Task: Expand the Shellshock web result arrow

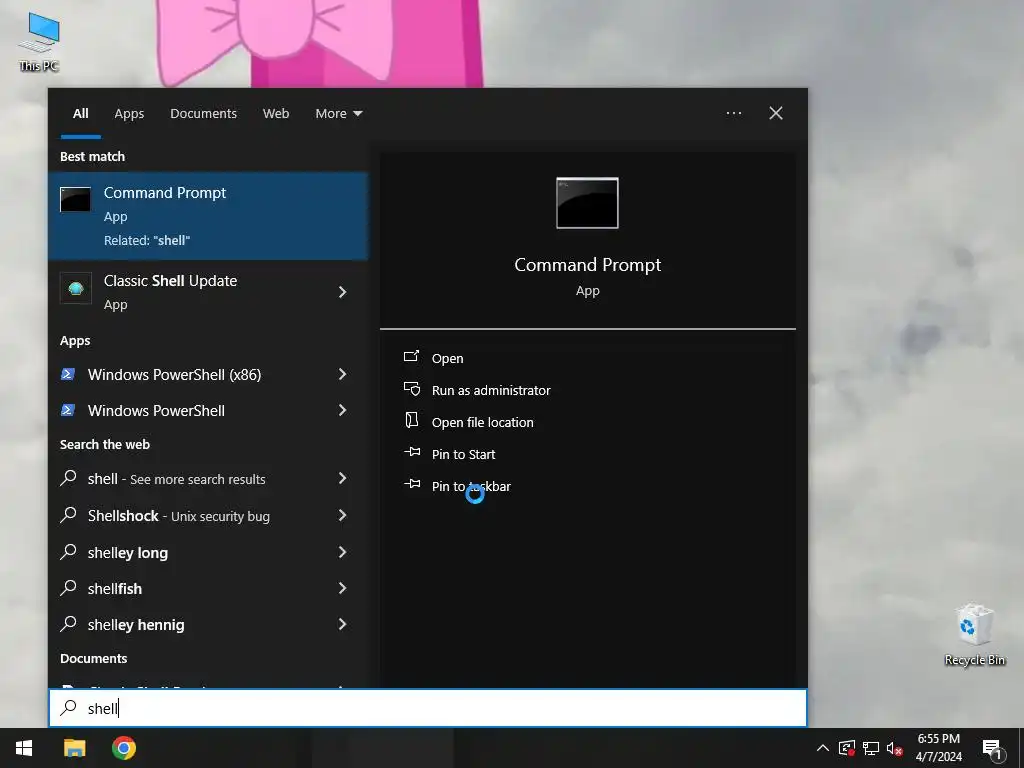Action: [x=342, y=516]
